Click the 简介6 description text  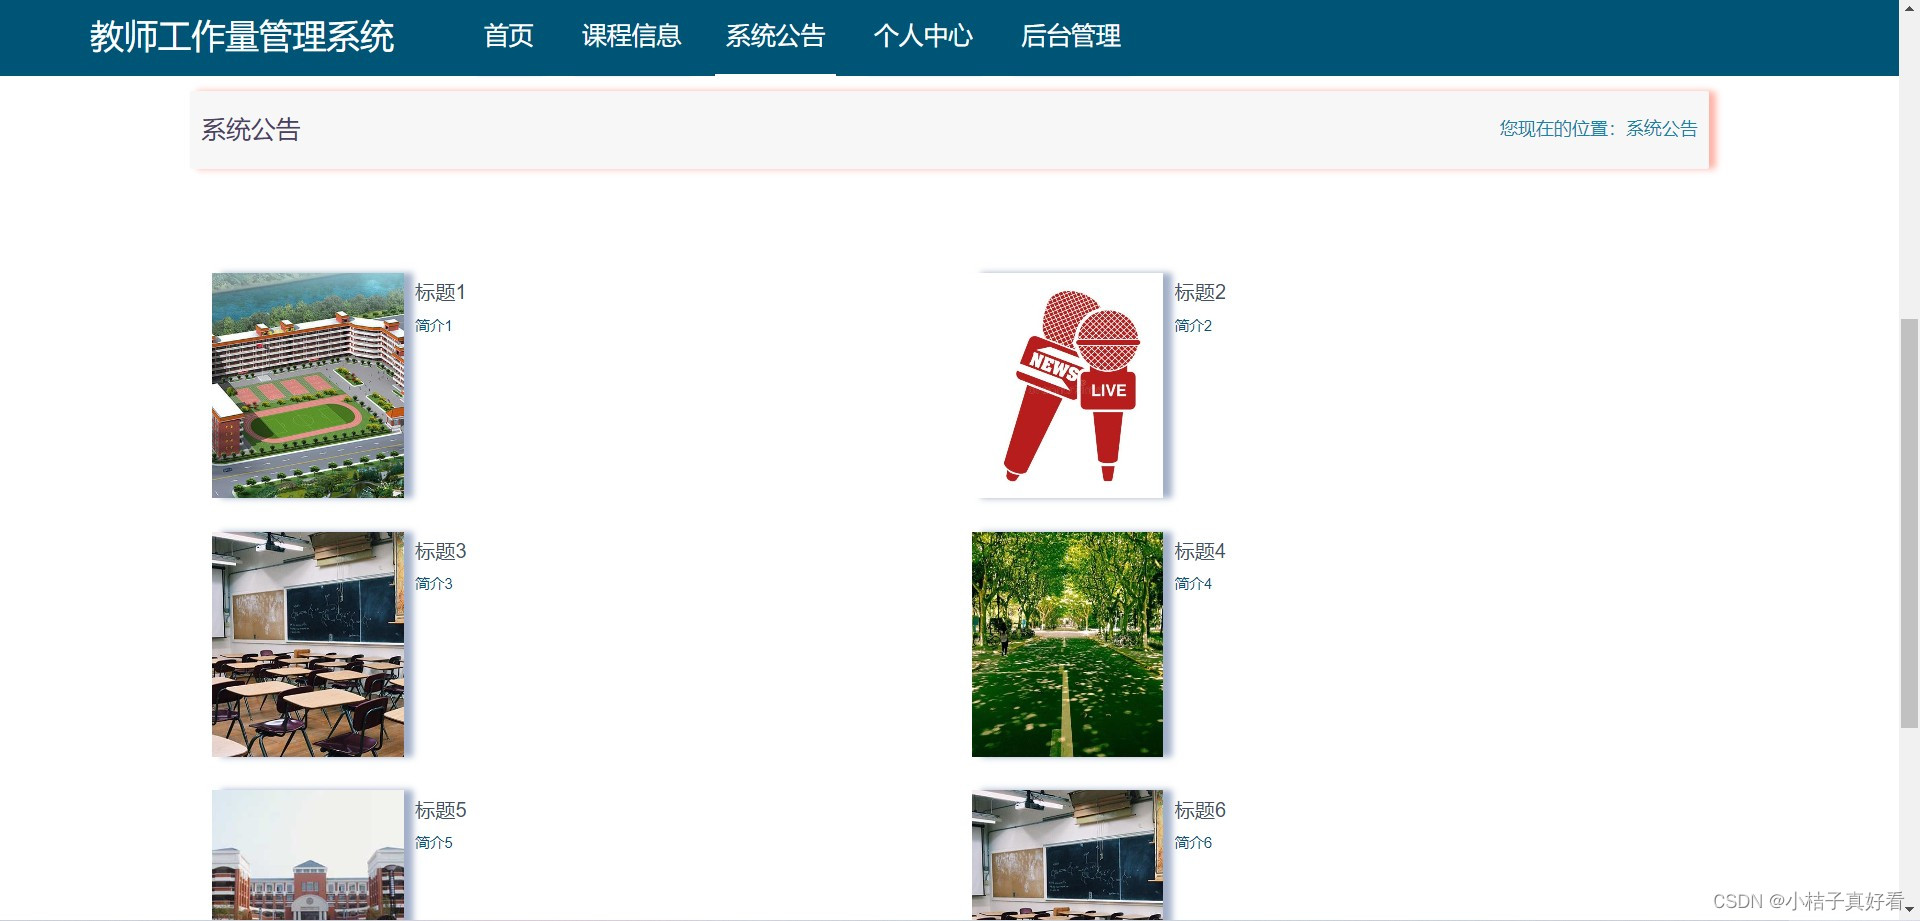coord(1192,843)
